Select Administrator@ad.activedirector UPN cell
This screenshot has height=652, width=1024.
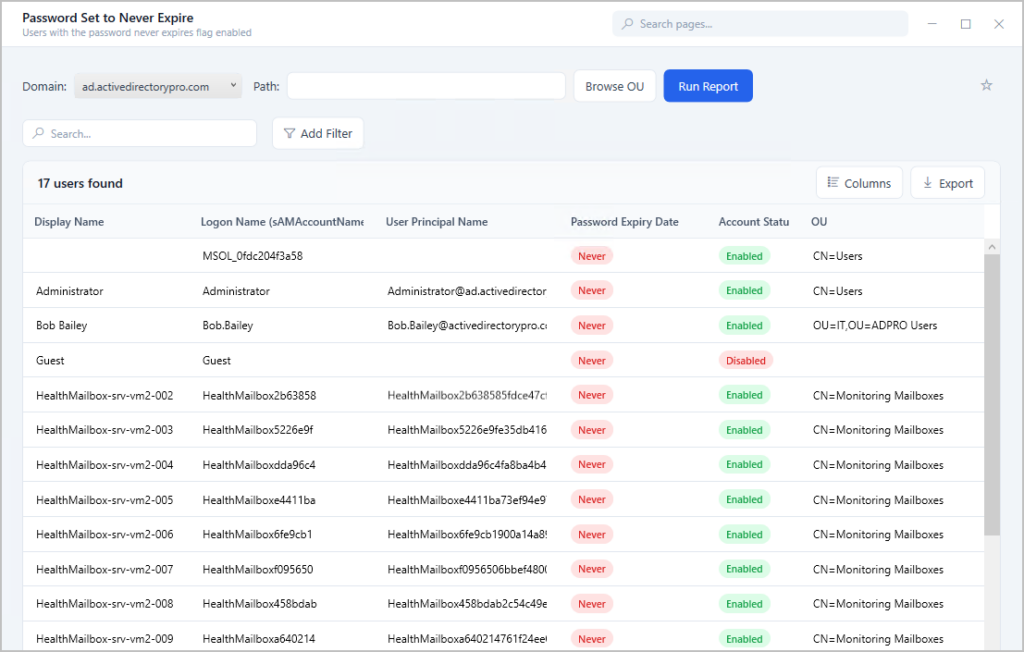pos(466,291)
